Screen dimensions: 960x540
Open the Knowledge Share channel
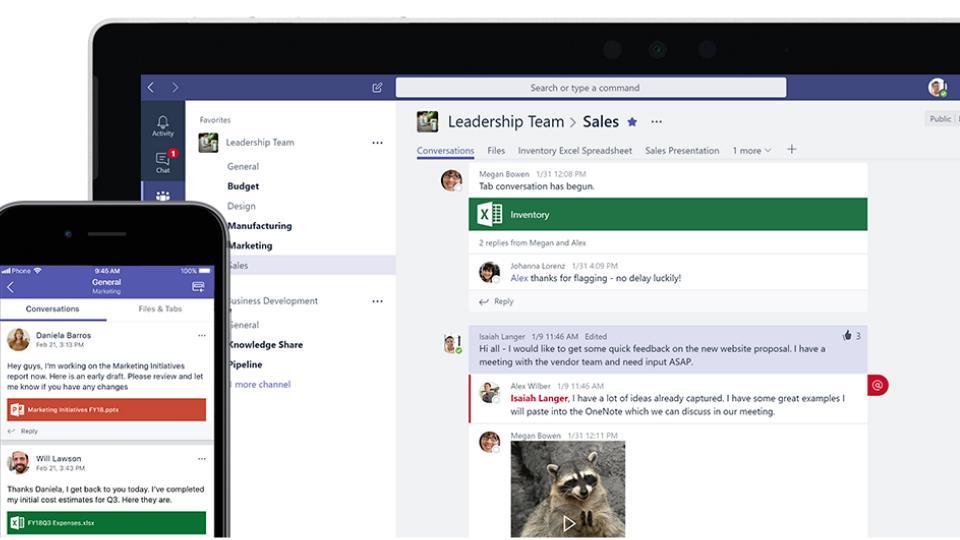tap(265, 345)
